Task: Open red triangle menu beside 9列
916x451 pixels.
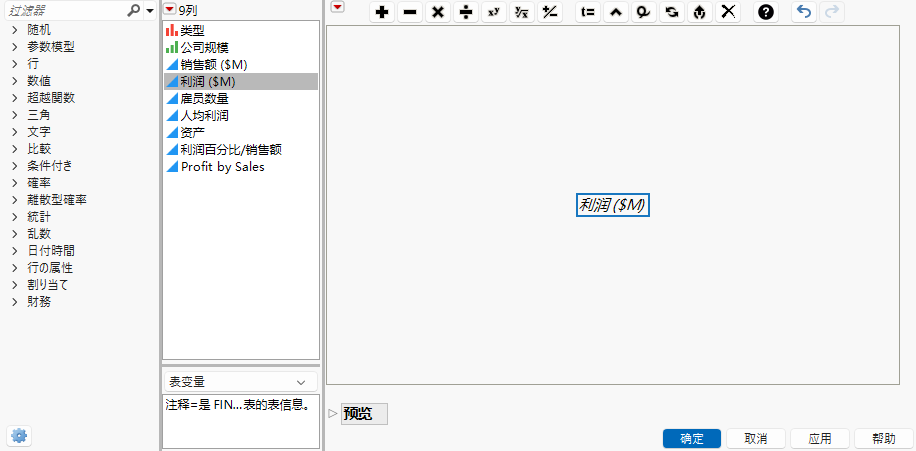Action: [169, 9]
